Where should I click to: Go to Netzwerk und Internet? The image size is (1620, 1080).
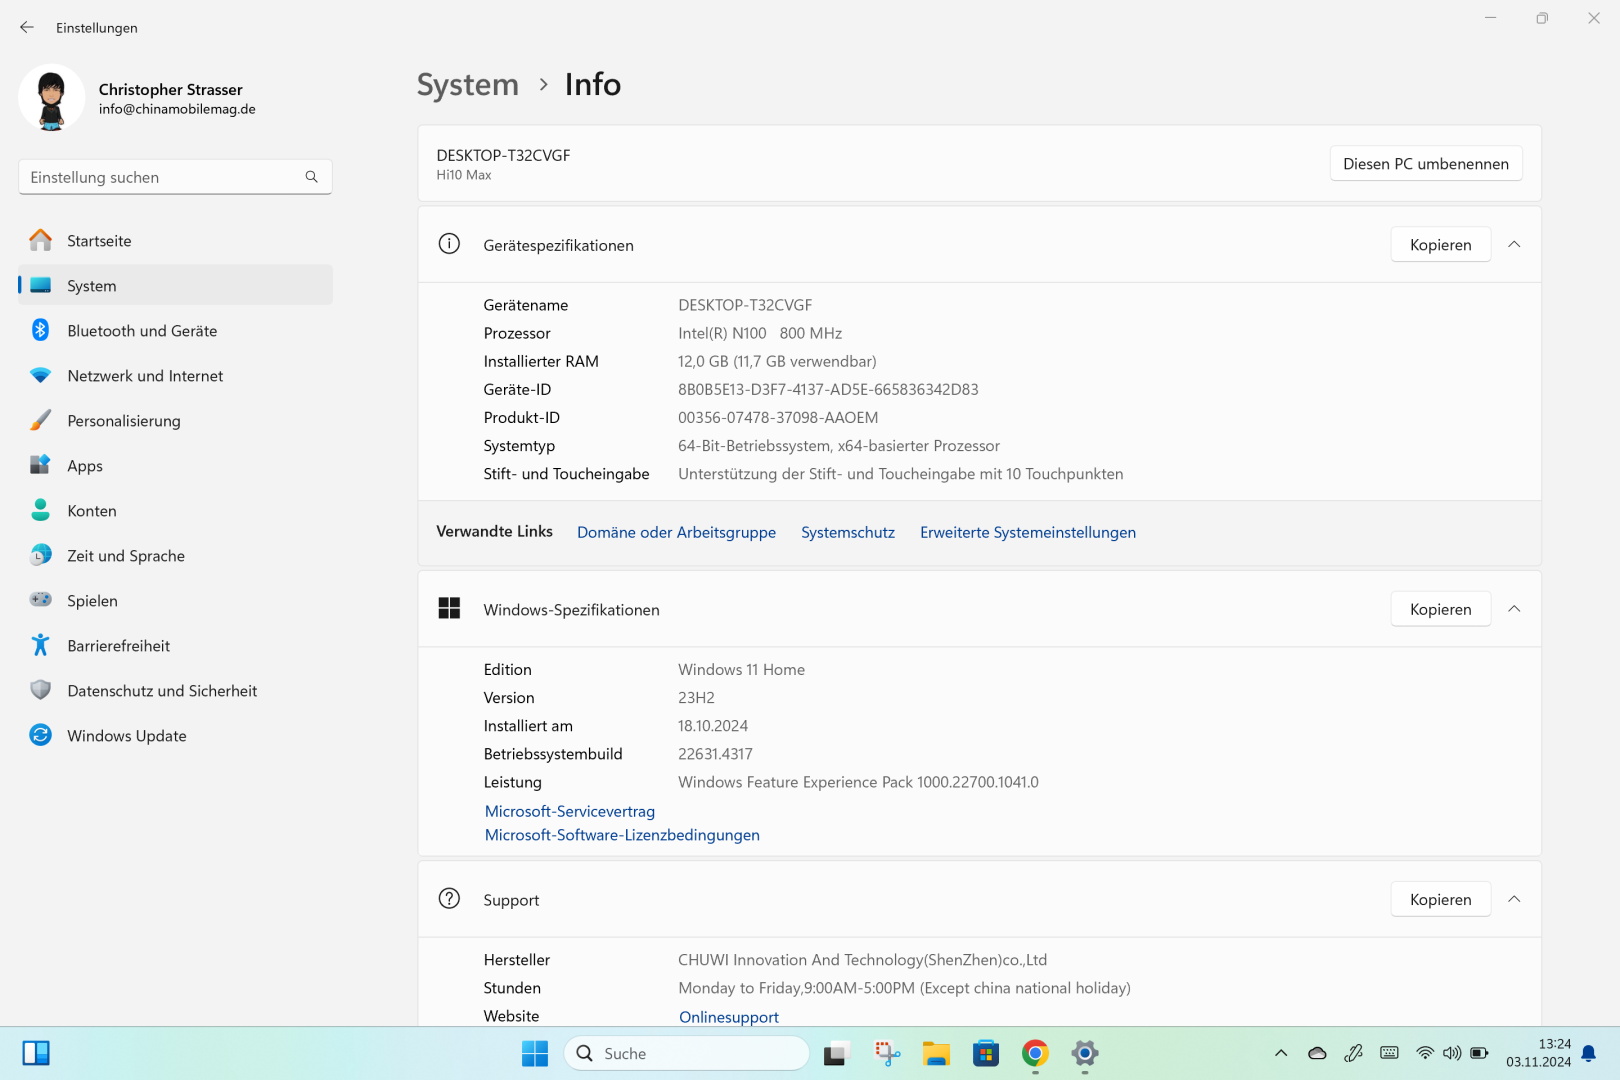(x=175, y=376)
